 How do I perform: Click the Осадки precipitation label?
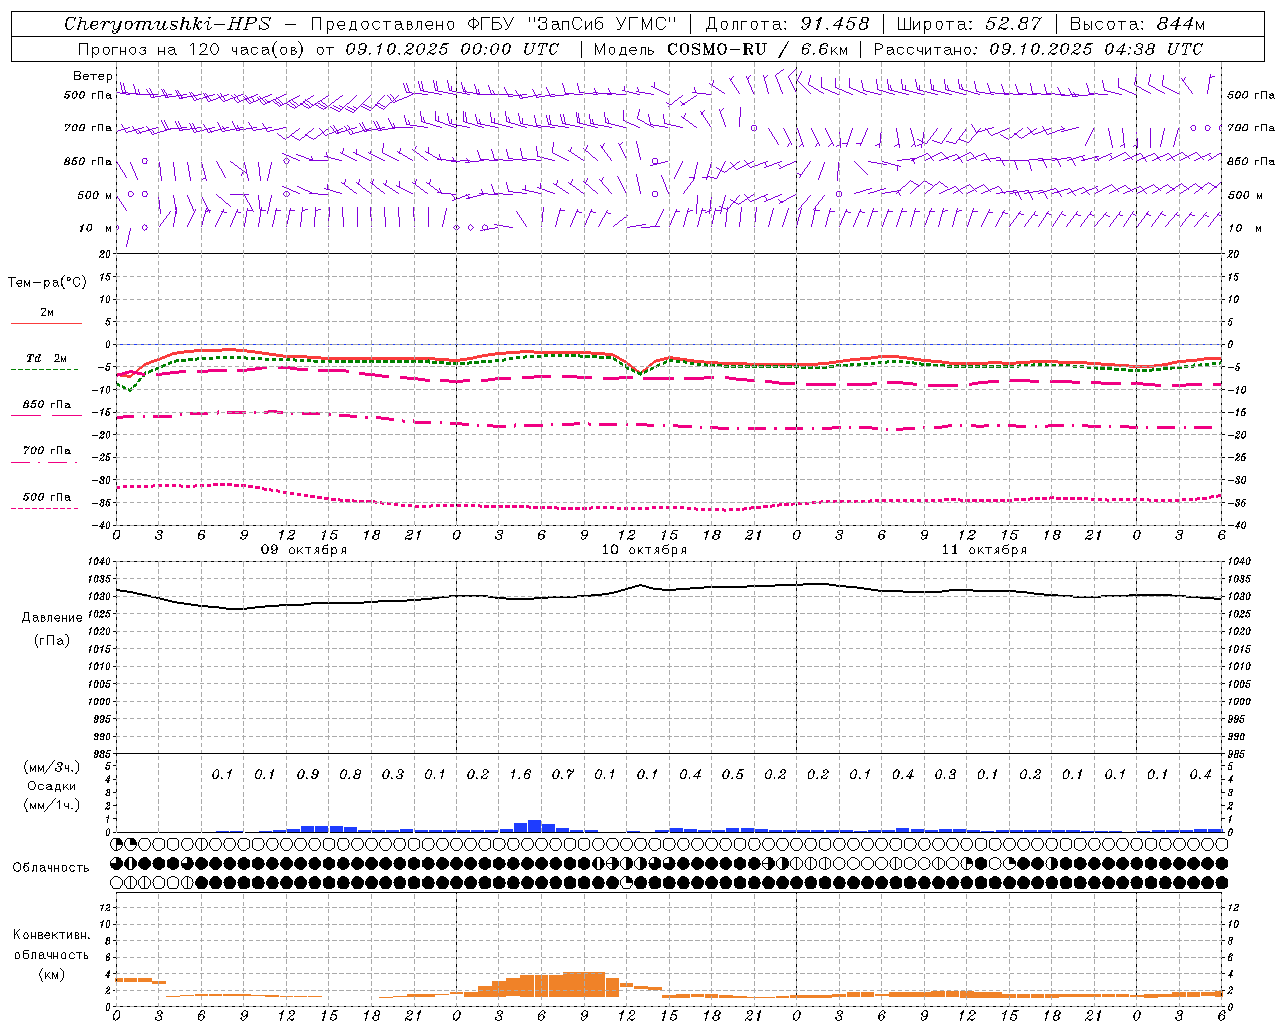[52, 786]
